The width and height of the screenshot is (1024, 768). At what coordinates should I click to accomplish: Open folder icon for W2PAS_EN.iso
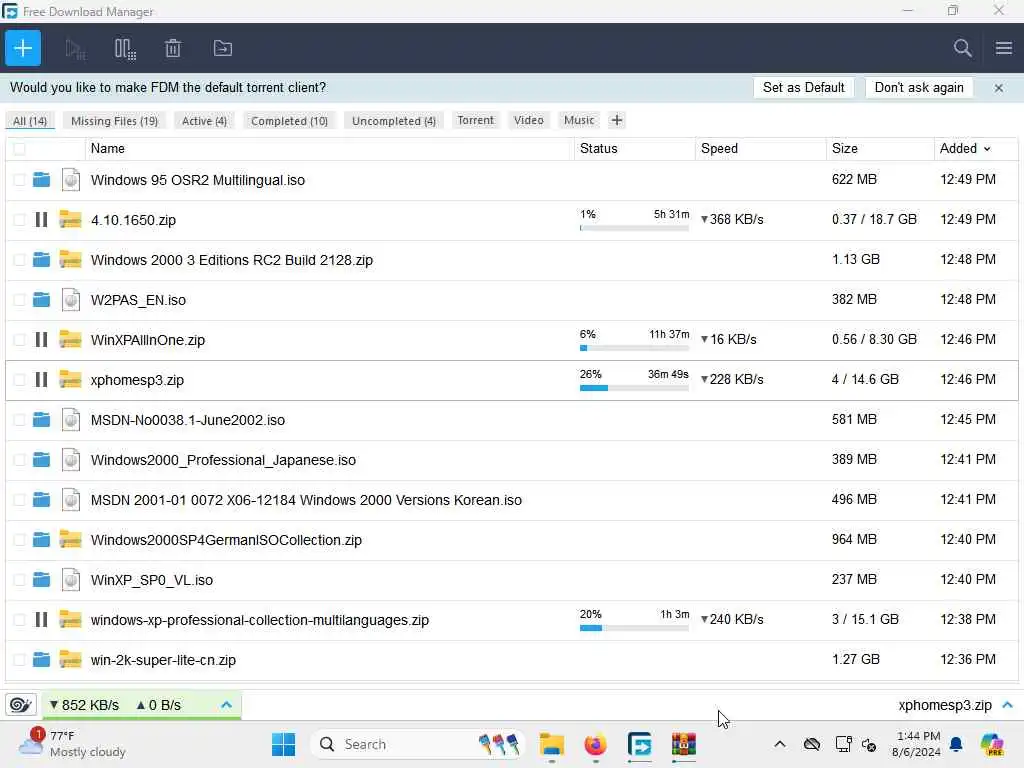[41, 299]
